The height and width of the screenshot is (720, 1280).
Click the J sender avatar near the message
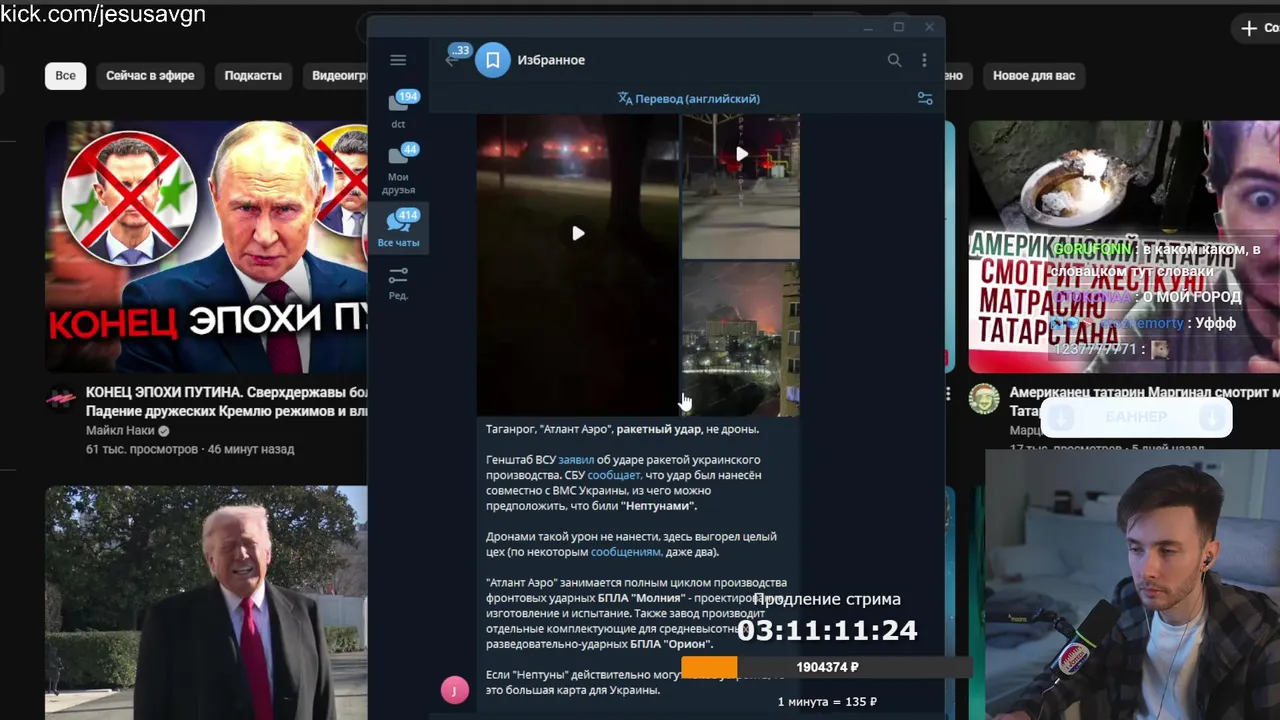(x=454, y=690)
